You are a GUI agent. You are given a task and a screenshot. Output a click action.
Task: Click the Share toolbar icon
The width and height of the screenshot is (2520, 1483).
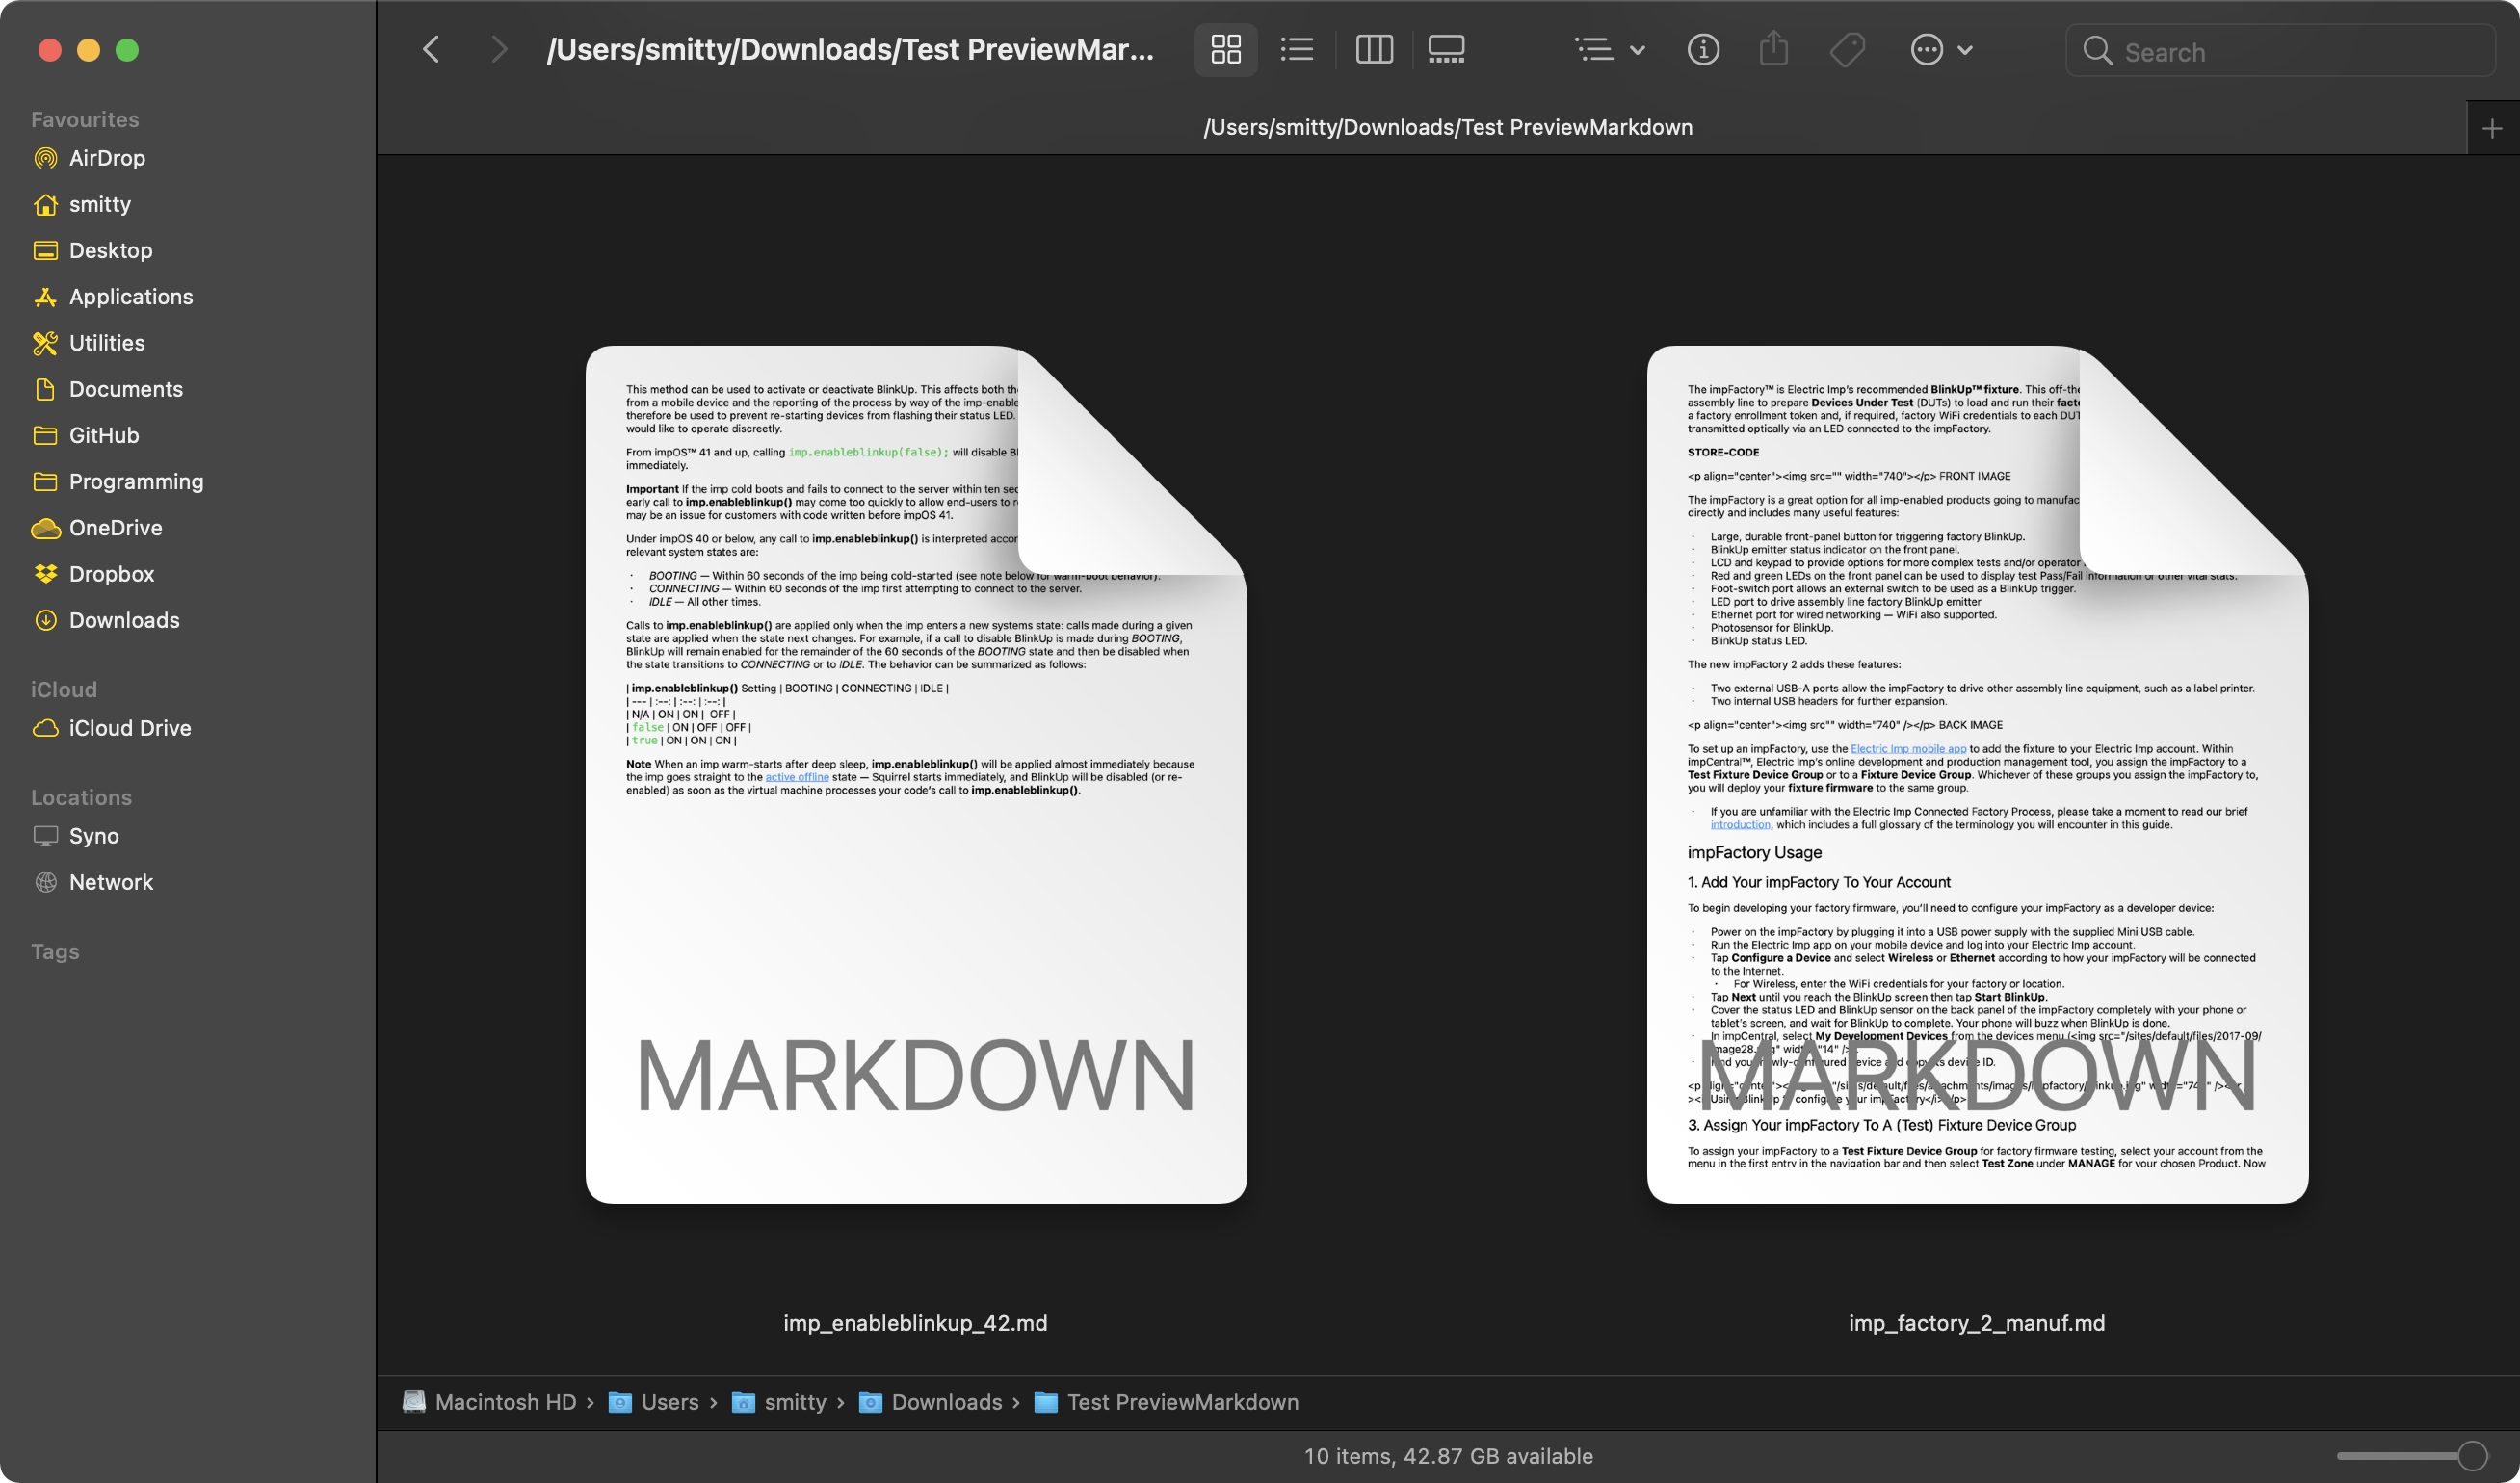pos(1773,49)
